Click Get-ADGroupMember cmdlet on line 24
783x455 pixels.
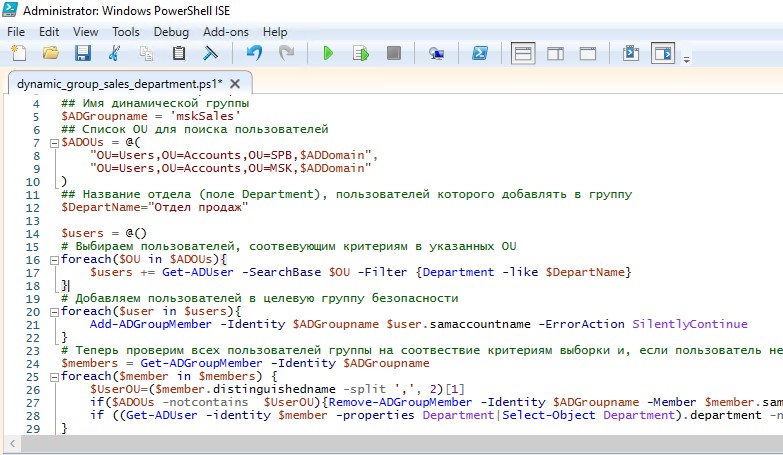(201, 363)
